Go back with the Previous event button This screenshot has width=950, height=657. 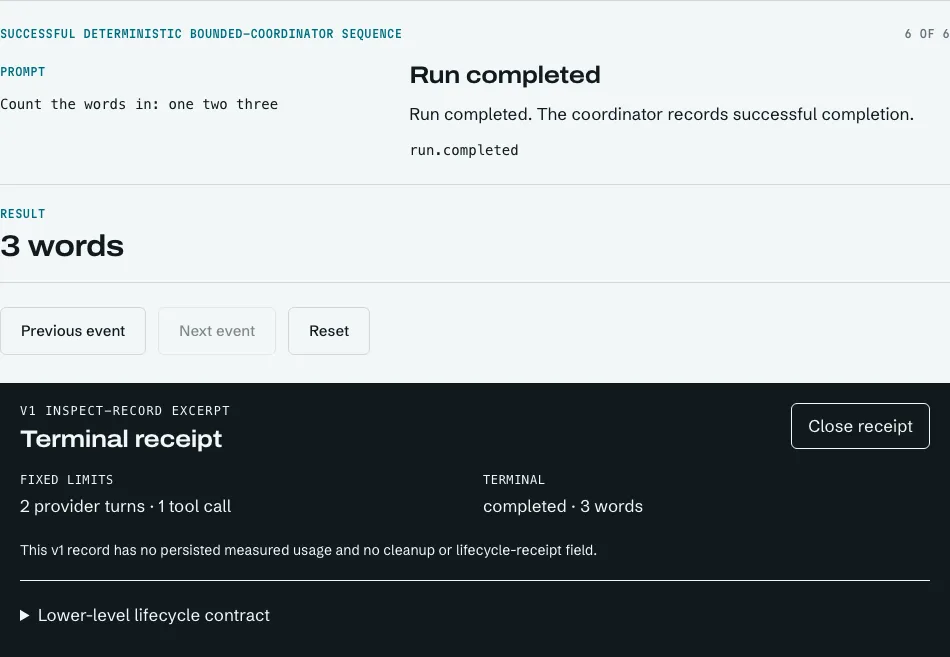click(x=73, y=331)
